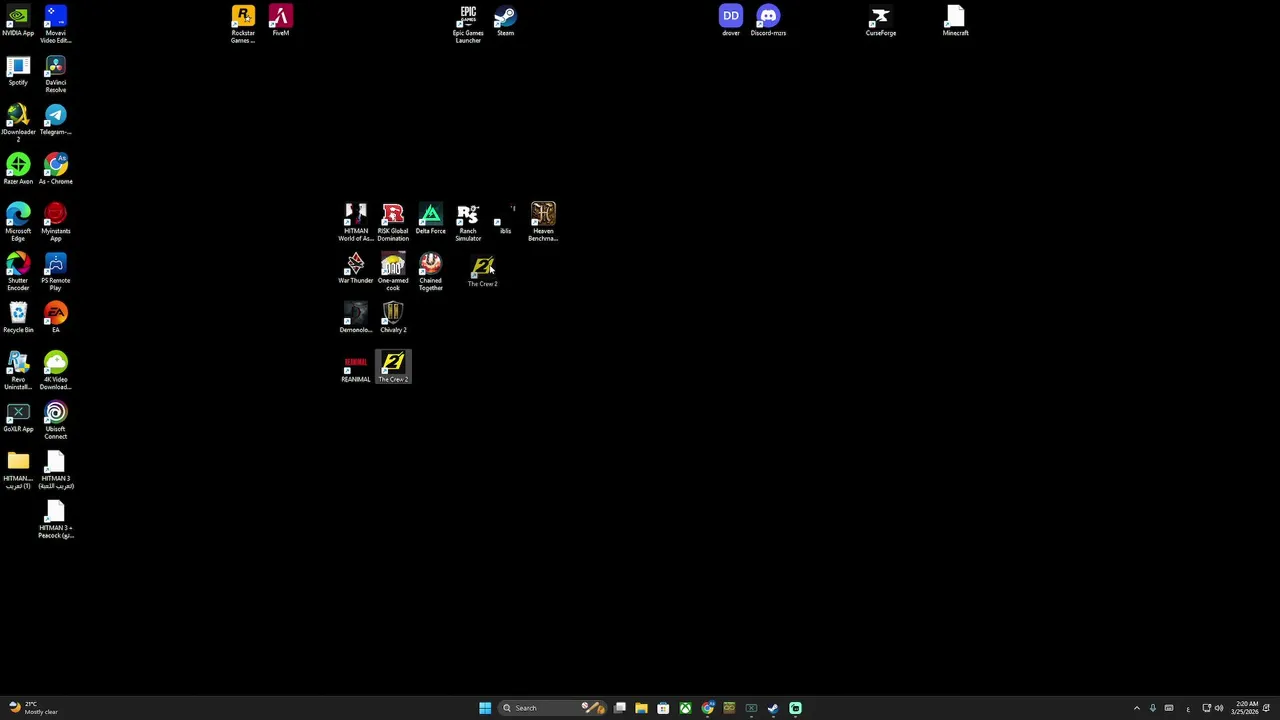Select the yellow HITMAN folder on desktop
The width and height of the screenshot is (1280, 720).
18,470
